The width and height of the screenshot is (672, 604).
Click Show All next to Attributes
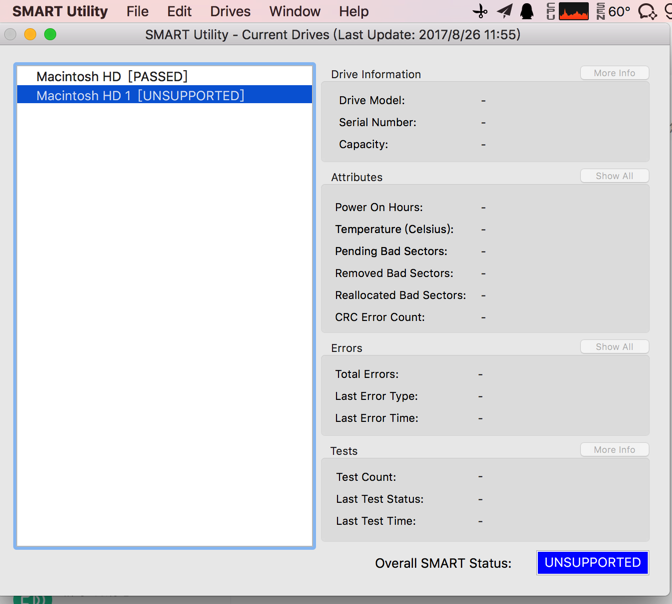pos(615,176)
